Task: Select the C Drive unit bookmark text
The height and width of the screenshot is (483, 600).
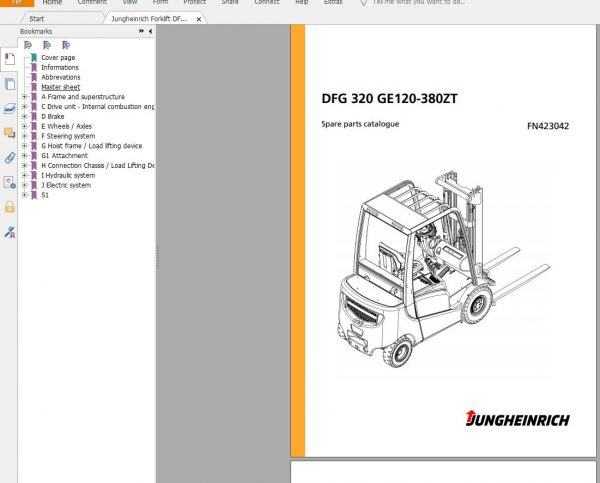Action: (98, 106)
